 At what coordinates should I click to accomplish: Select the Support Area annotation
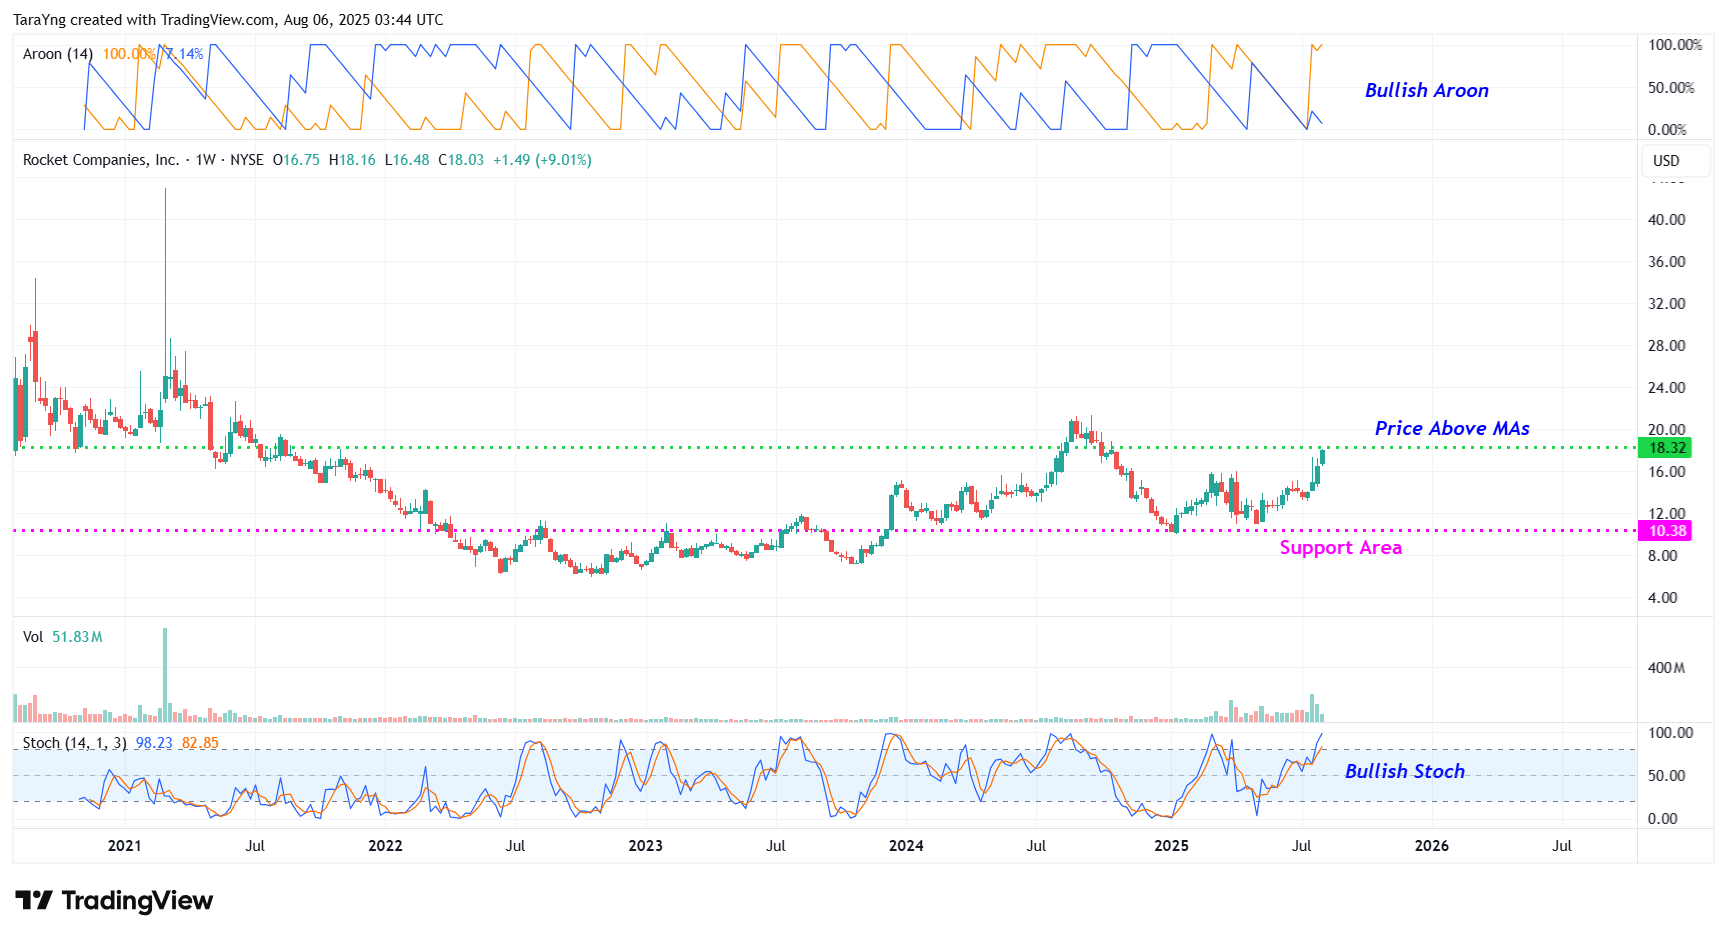point(1340,547)
